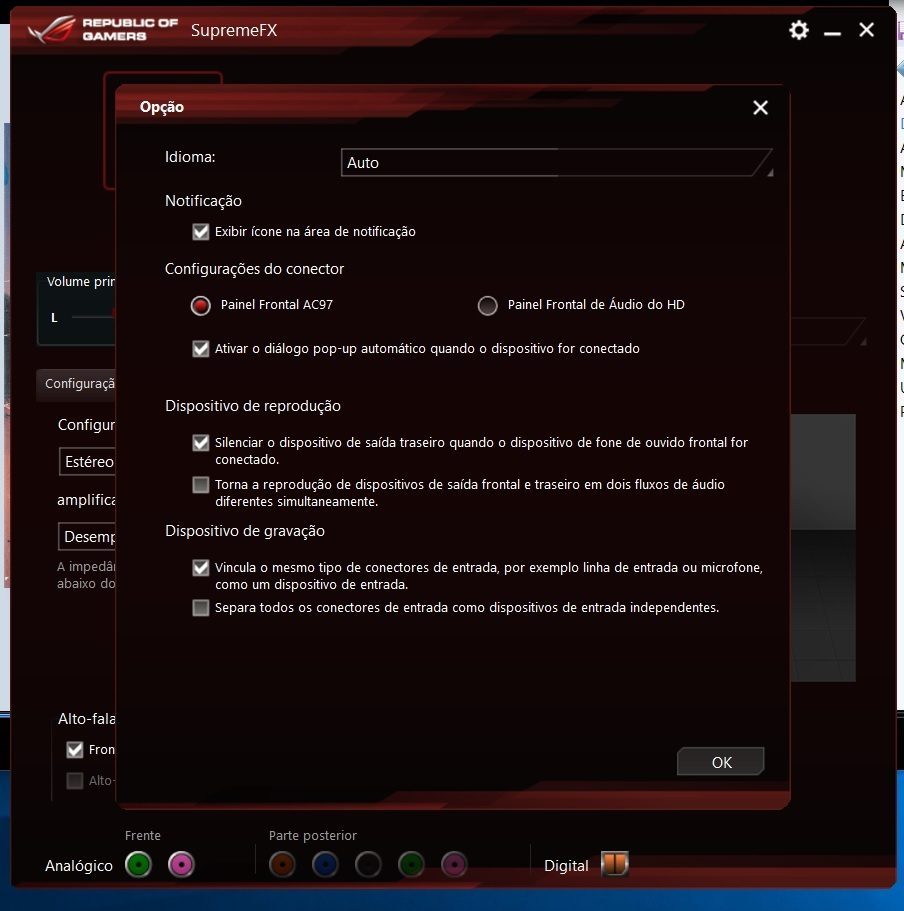Open the Idioma Auto dropdown
The width and height of the screenshot is (904, 911).
(557, 163)
